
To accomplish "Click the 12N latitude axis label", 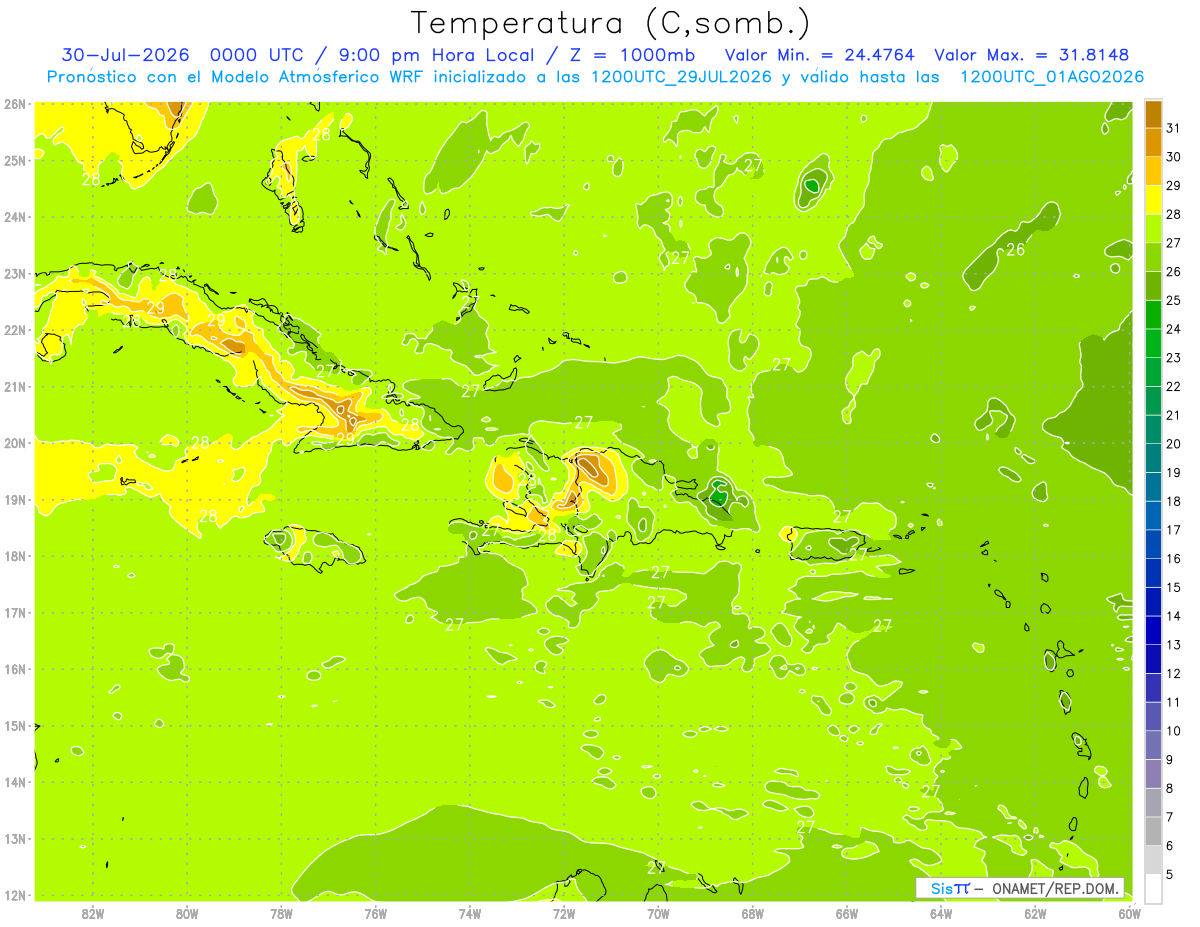I will click(x=14, y=895).
